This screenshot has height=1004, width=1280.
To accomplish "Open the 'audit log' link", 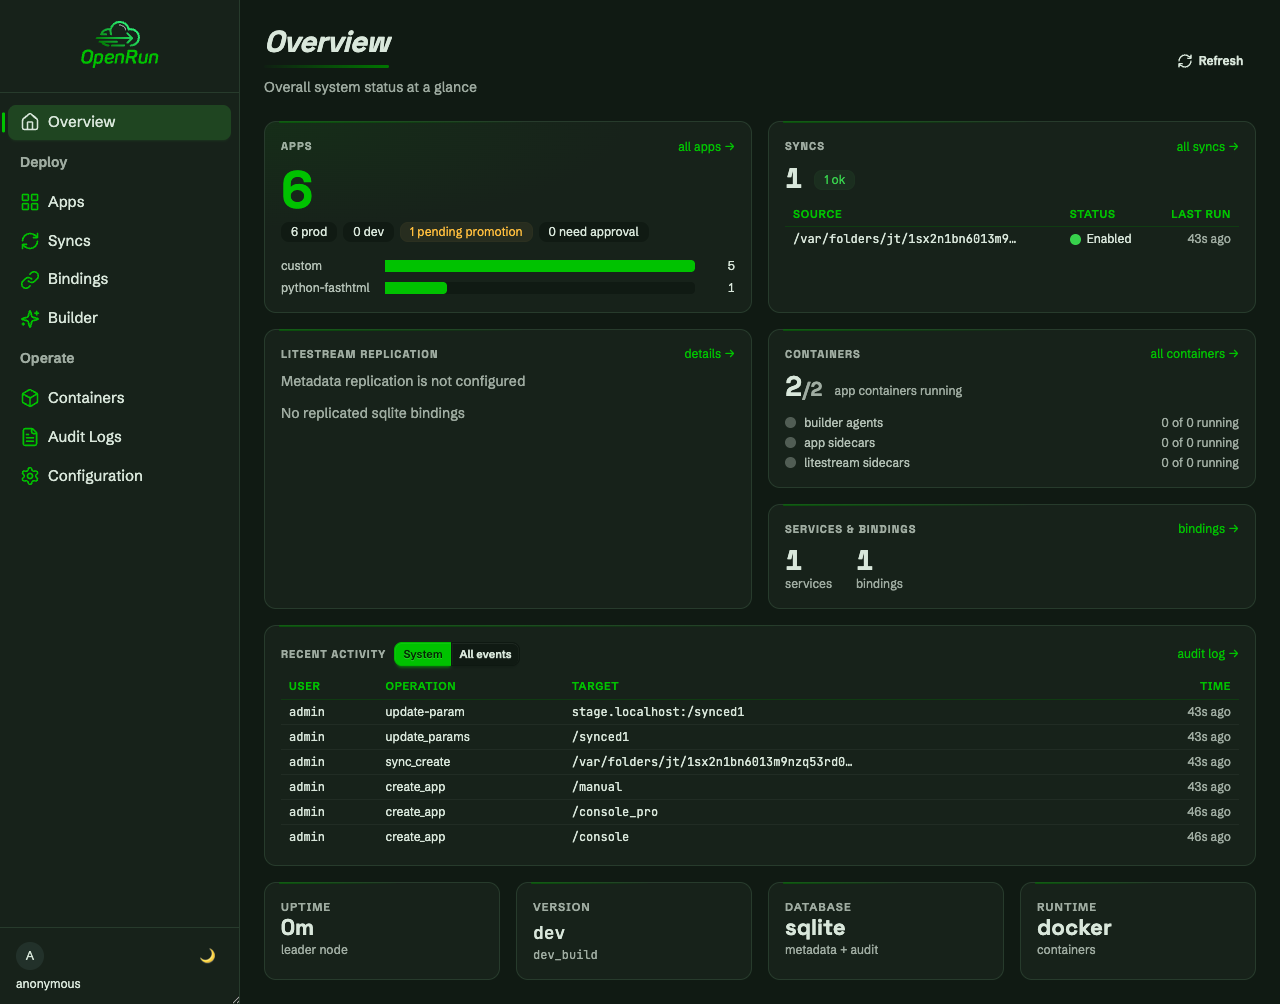I will (1208, 654).
